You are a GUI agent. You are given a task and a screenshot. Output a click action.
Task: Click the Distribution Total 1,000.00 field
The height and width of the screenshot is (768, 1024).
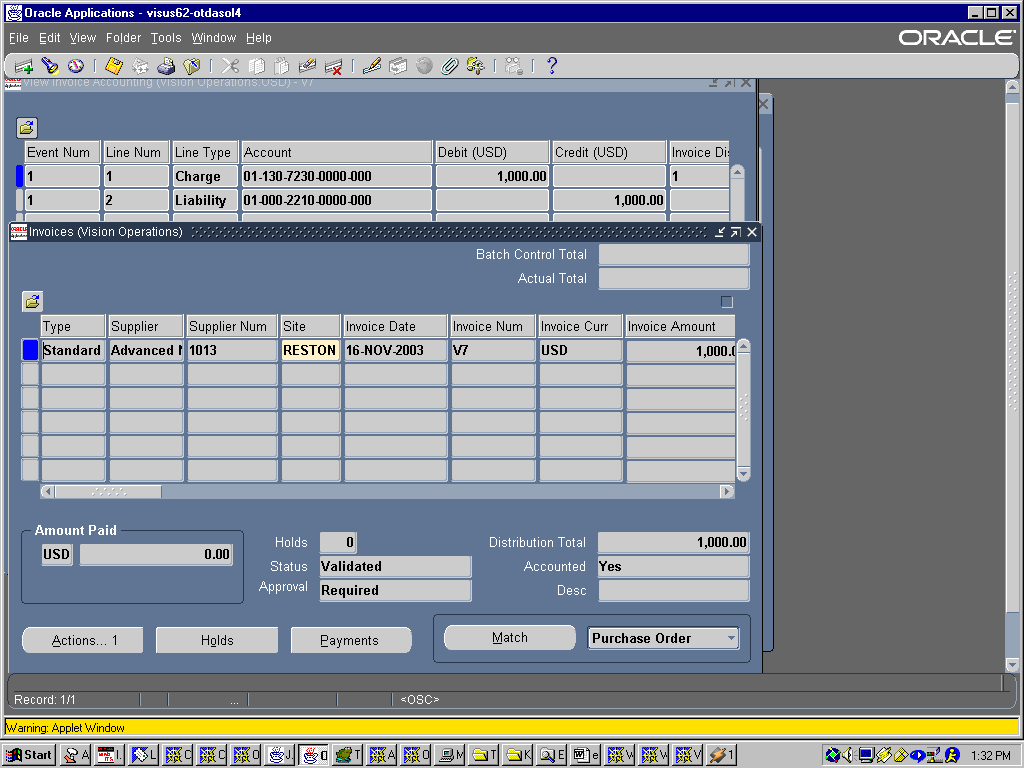673,542
